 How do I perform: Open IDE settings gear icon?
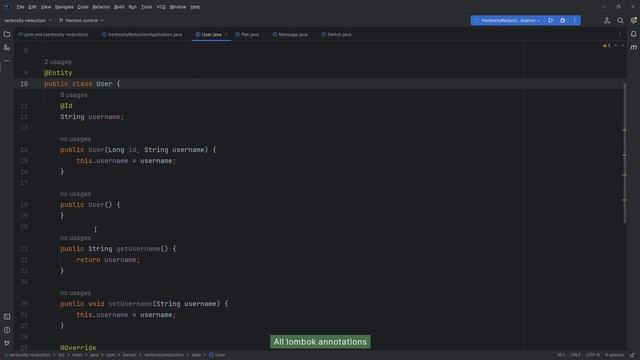pyautogui.click(x=633, y=20)
